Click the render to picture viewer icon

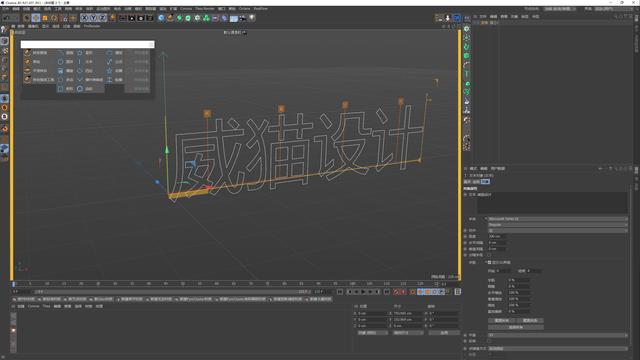click(131, 18)
